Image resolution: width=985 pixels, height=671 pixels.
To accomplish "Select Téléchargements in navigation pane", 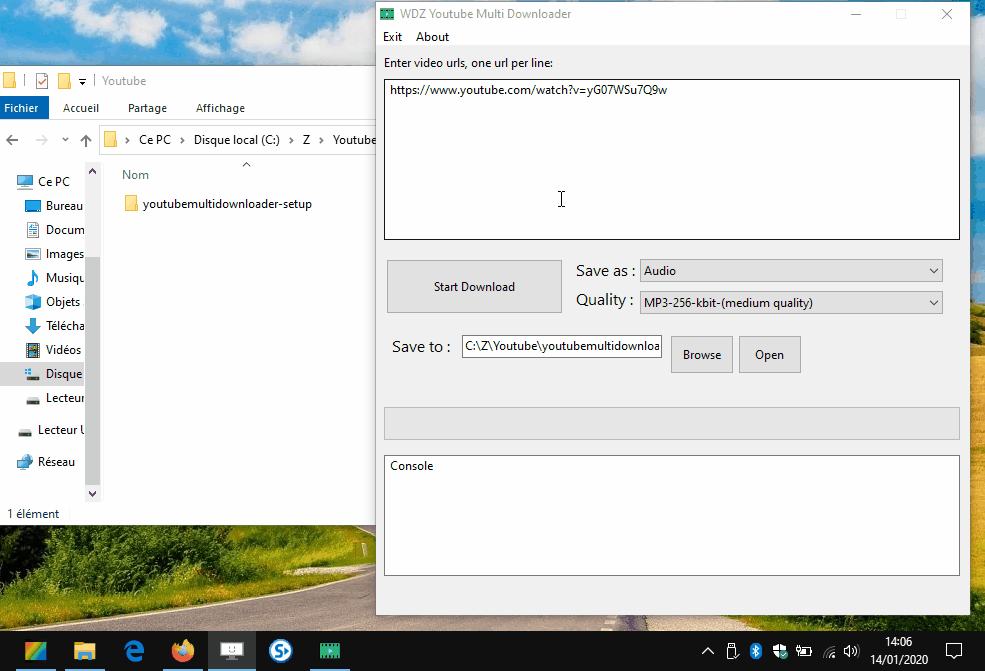I will [53, 325].
